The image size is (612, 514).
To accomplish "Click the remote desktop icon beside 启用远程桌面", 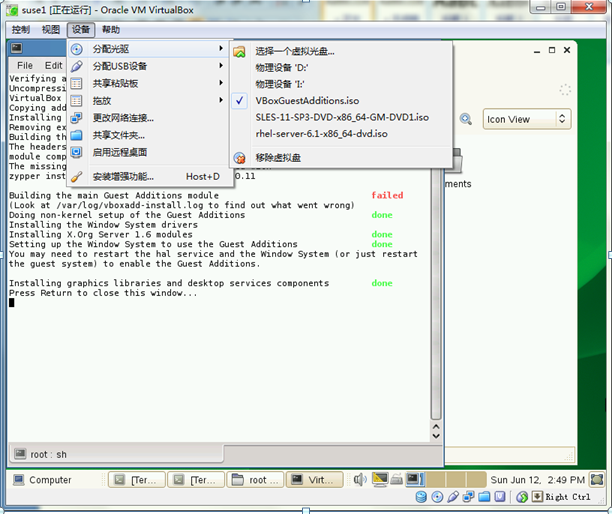I will pos(76,152).
